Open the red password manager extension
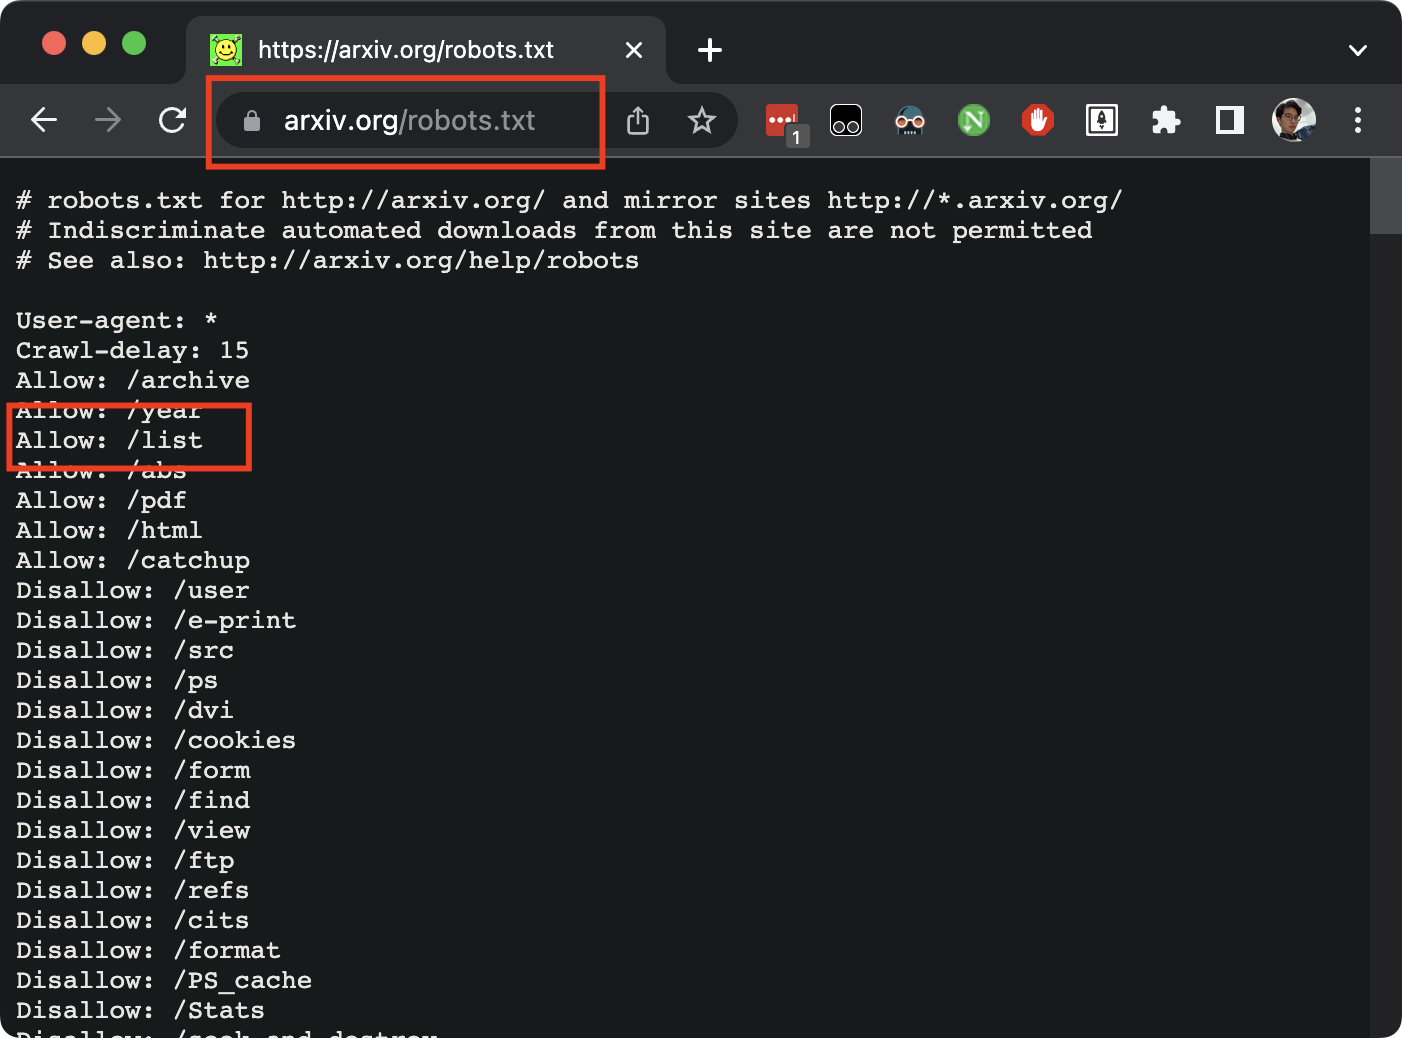1402x1038 pixels. coord(782,121)
